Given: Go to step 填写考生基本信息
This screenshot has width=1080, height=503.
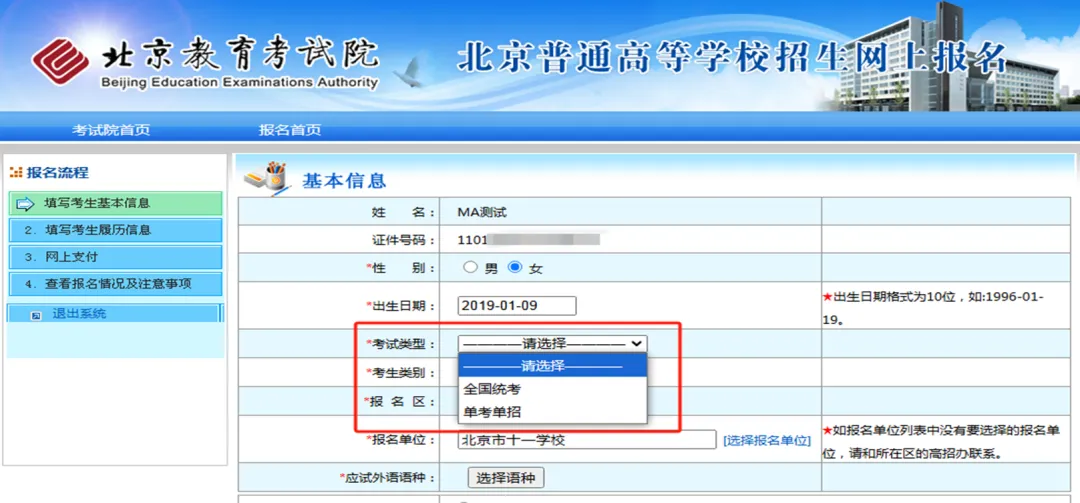Looking at the screenshot, I should [116, 204].
